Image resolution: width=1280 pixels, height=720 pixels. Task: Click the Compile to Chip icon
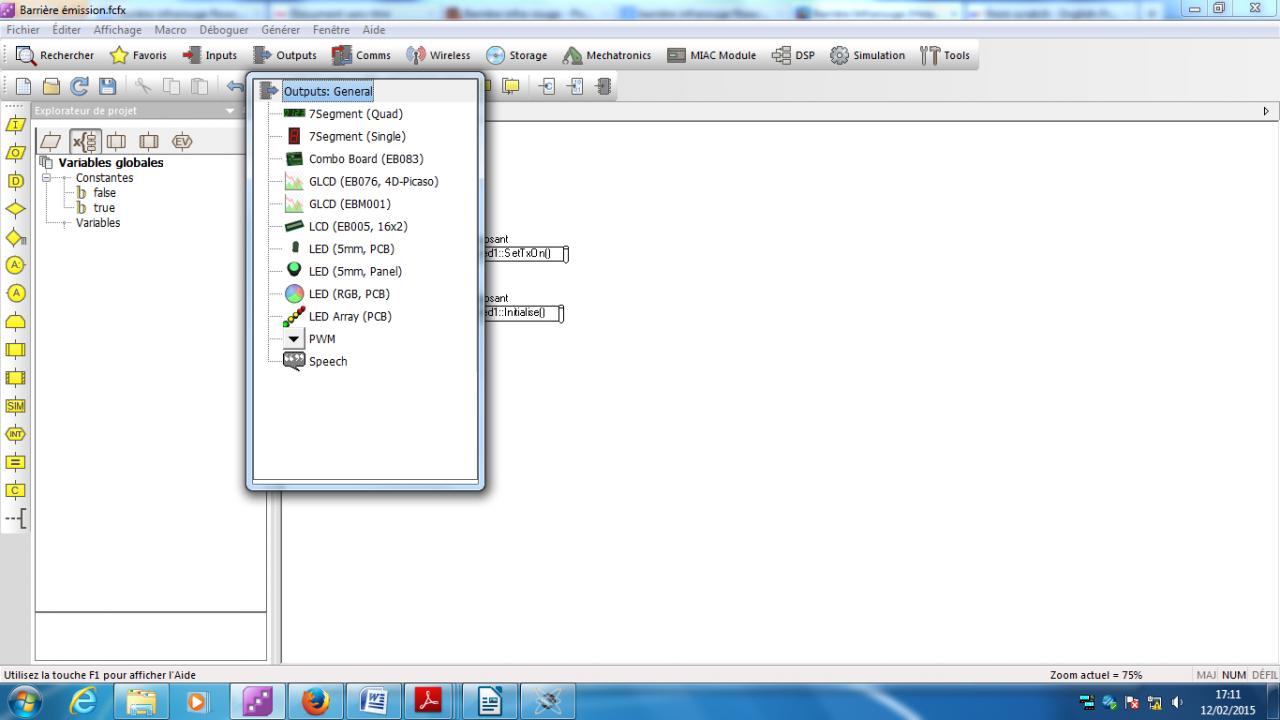(604, 87)
